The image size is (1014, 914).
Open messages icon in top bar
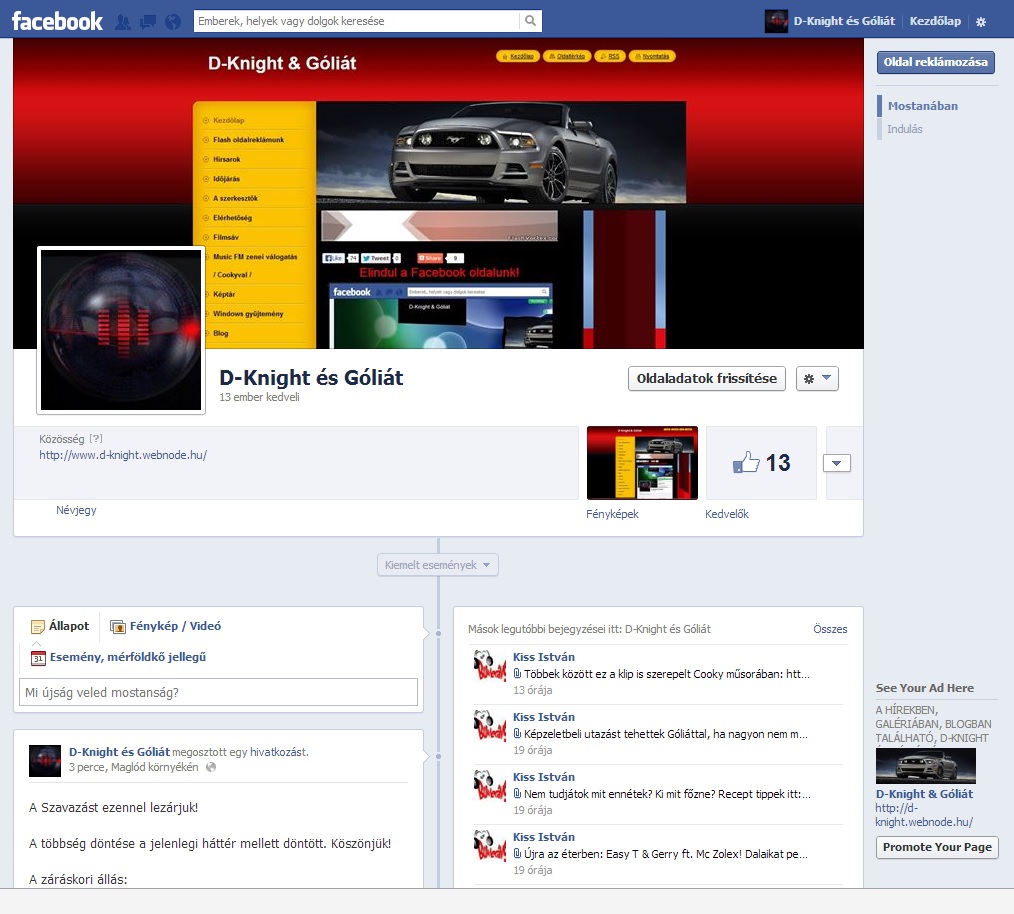(148, 22)
